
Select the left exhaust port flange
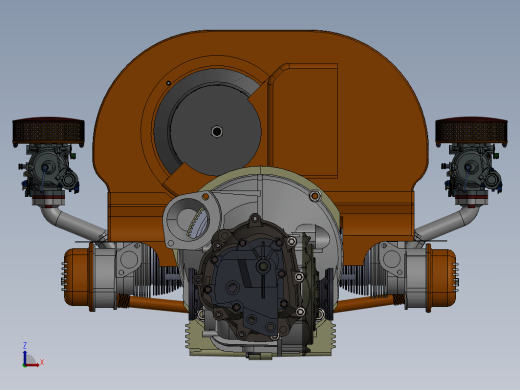(129, 260)
